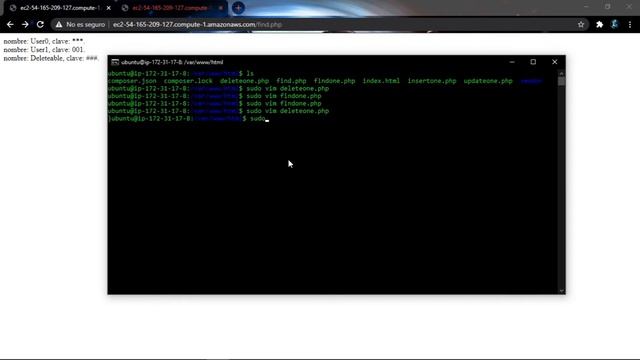
Task: Reload the find.php page
Action: pos(40,24)
